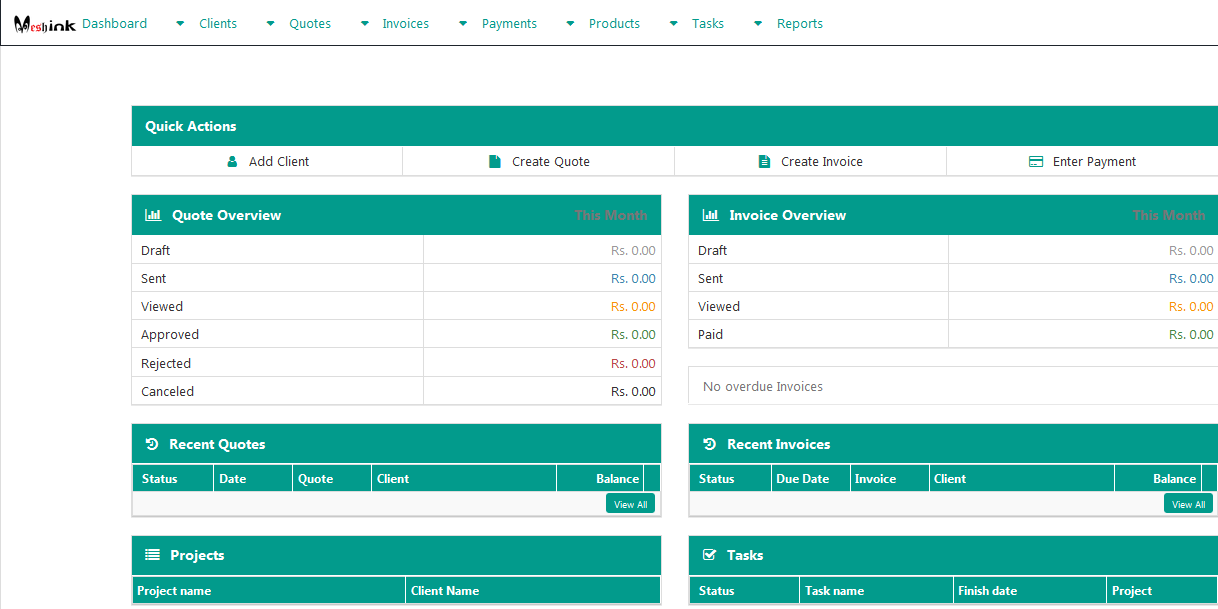
Task: Click the Create Invoice file icon
Action: point(765,162)
